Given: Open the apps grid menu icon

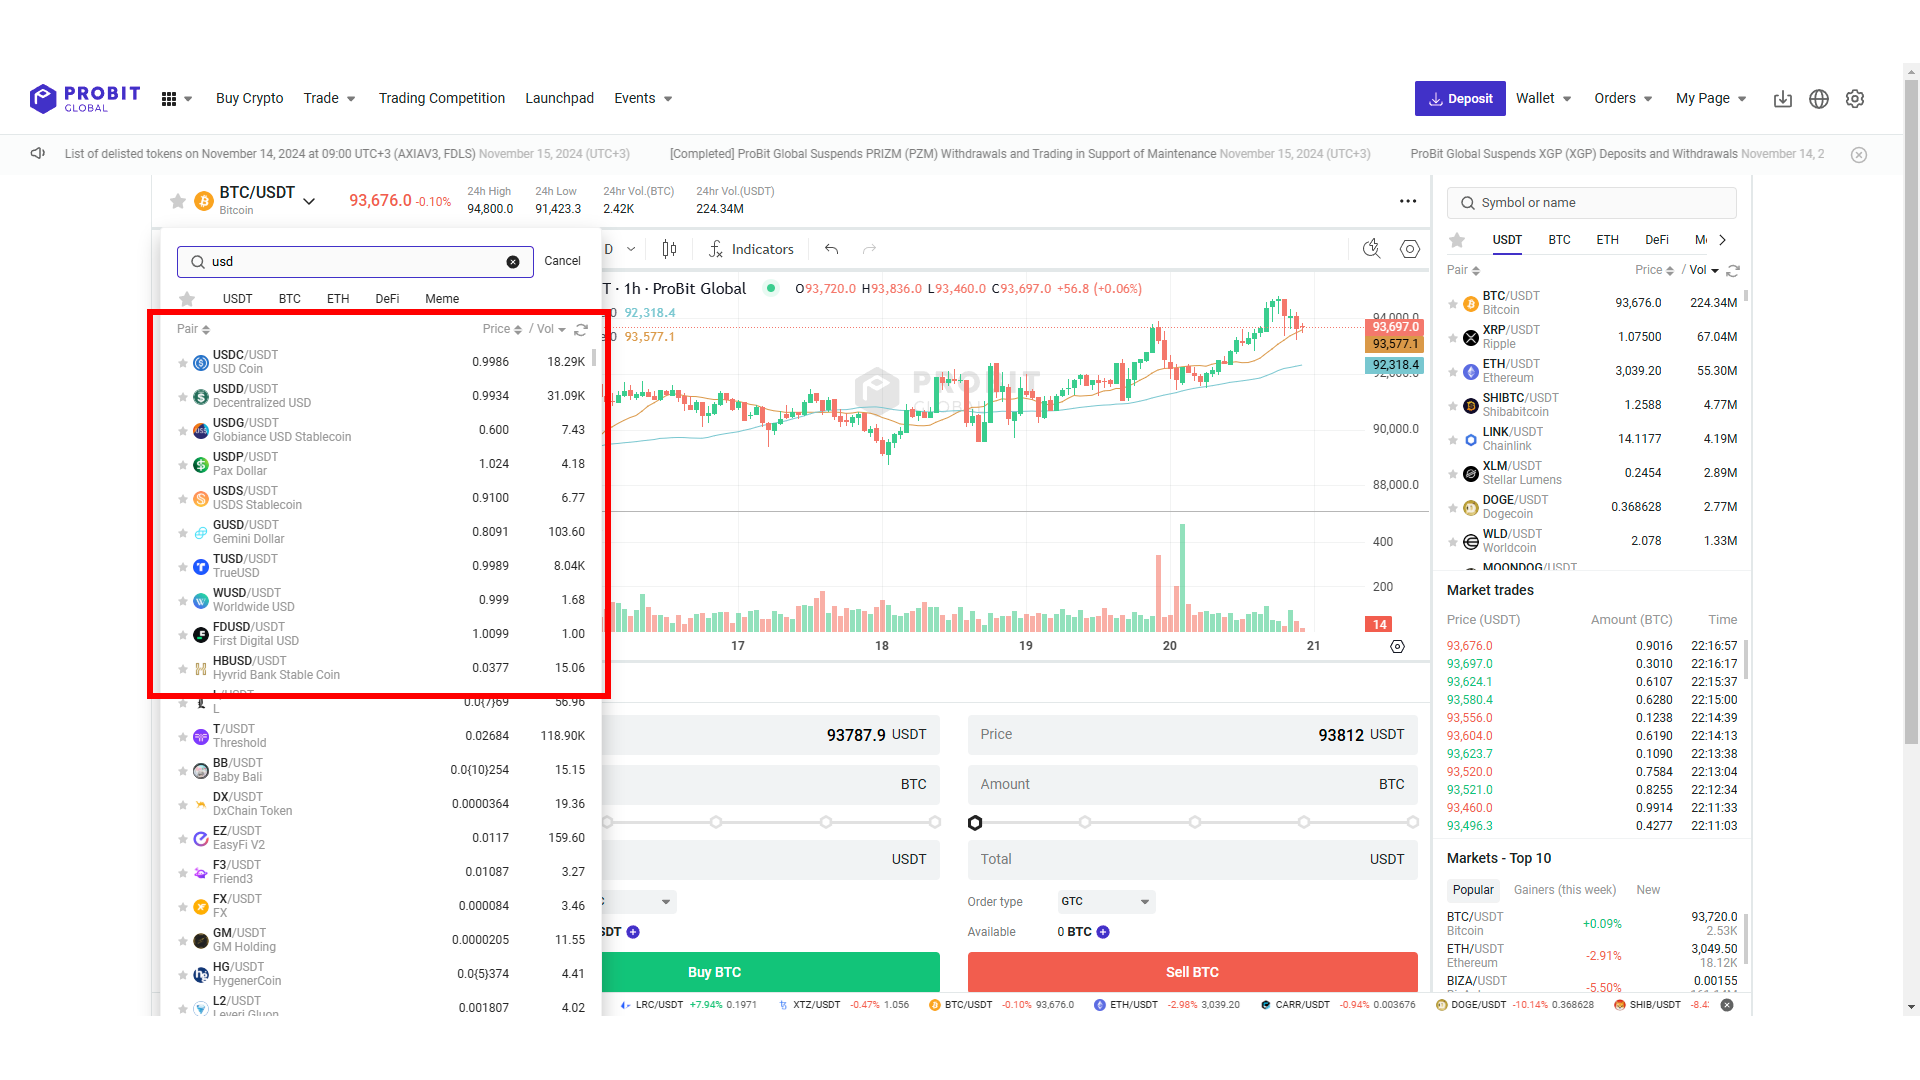Looking at the screenshot, I should coord(169,99).
